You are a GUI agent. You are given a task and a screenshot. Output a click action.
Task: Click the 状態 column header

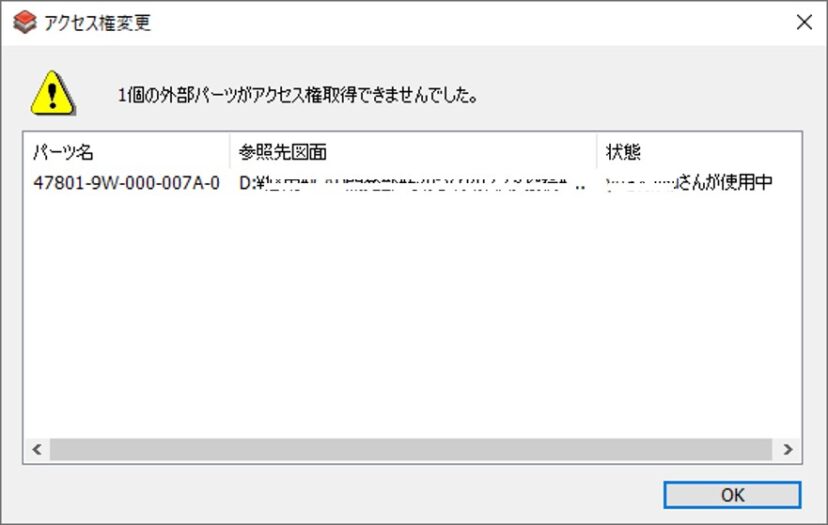680,152
